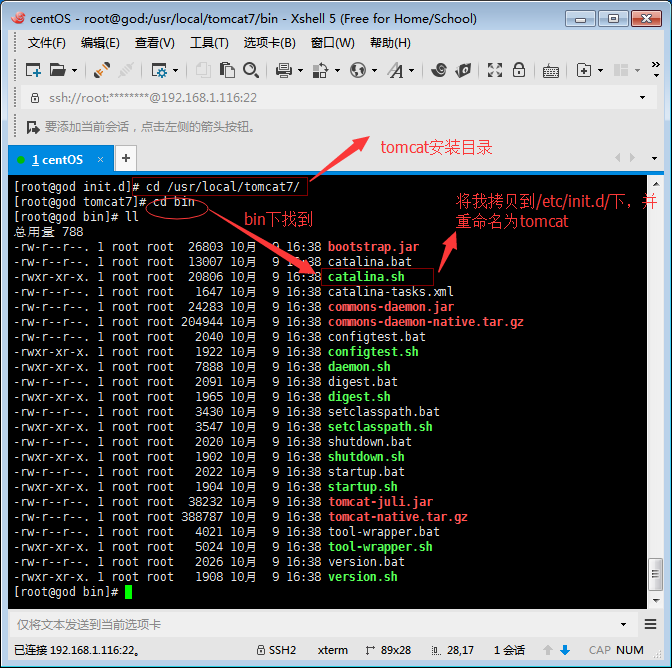Click the terminal scrollbar up arrow

click(x=656, y=184)
